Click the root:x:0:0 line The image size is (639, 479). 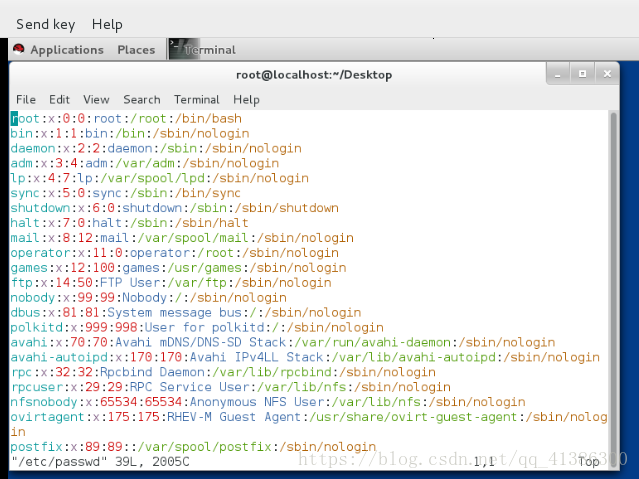point(126,119)
